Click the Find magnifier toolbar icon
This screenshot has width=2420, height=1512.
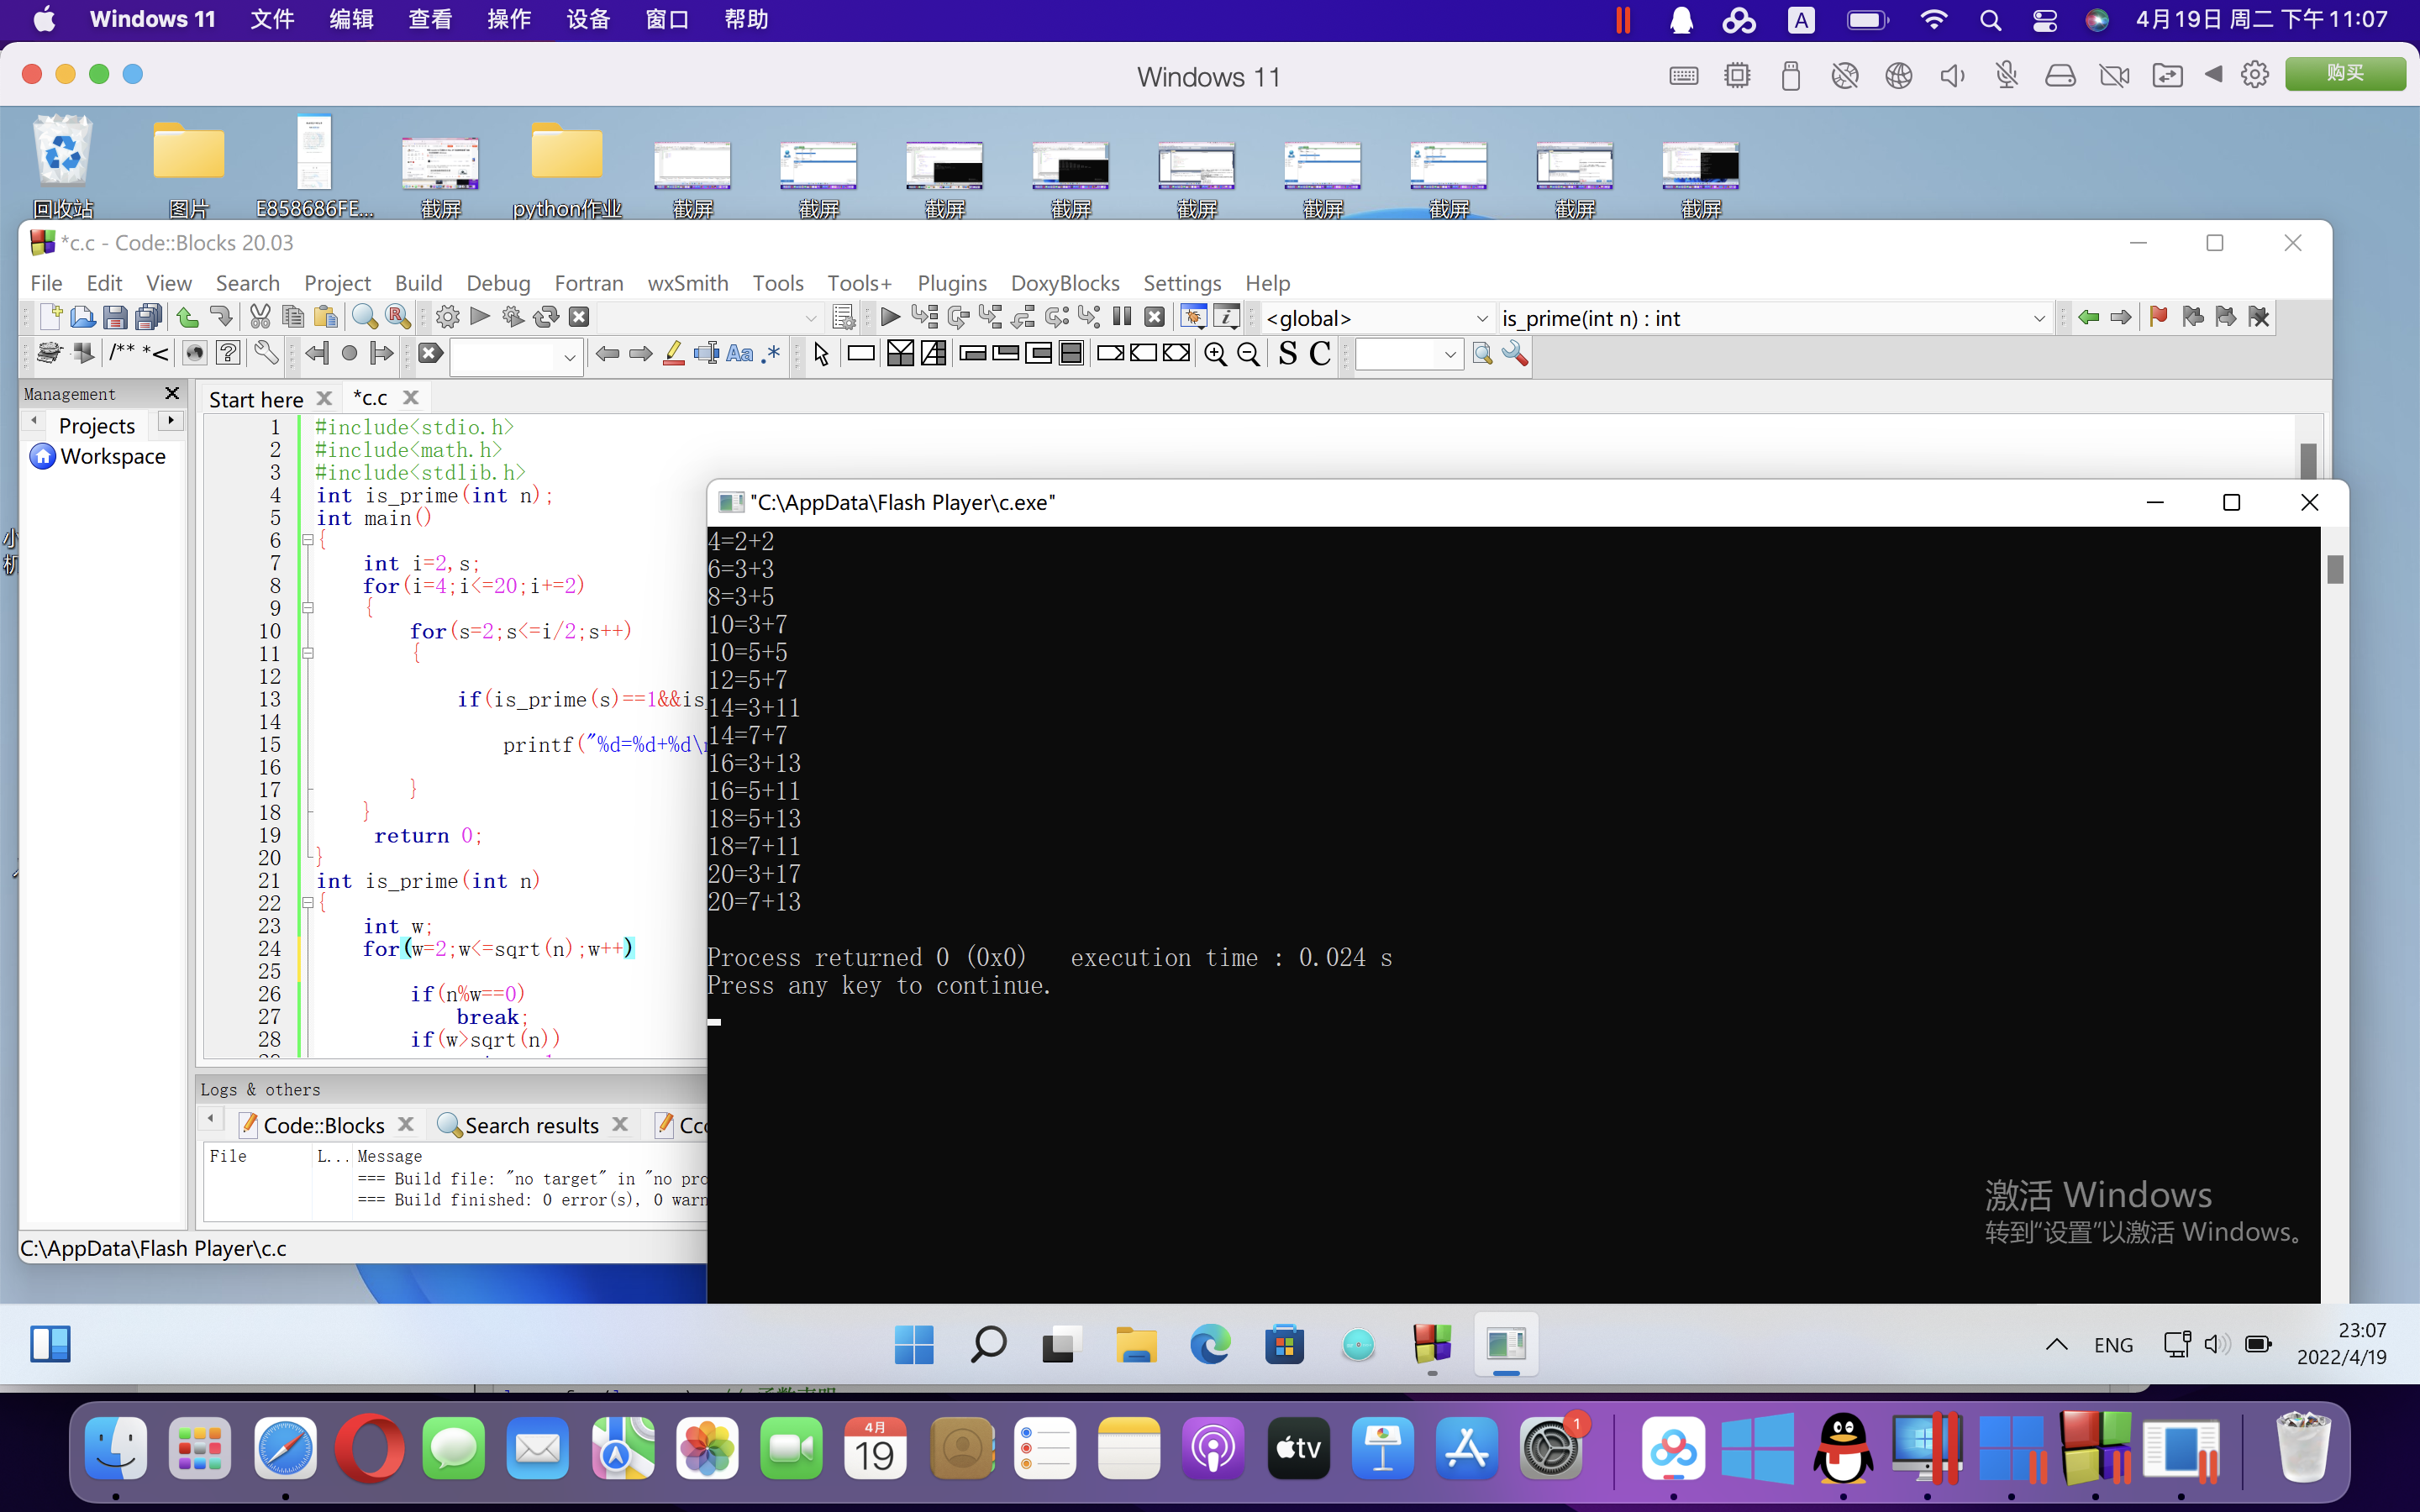point(364,318)
